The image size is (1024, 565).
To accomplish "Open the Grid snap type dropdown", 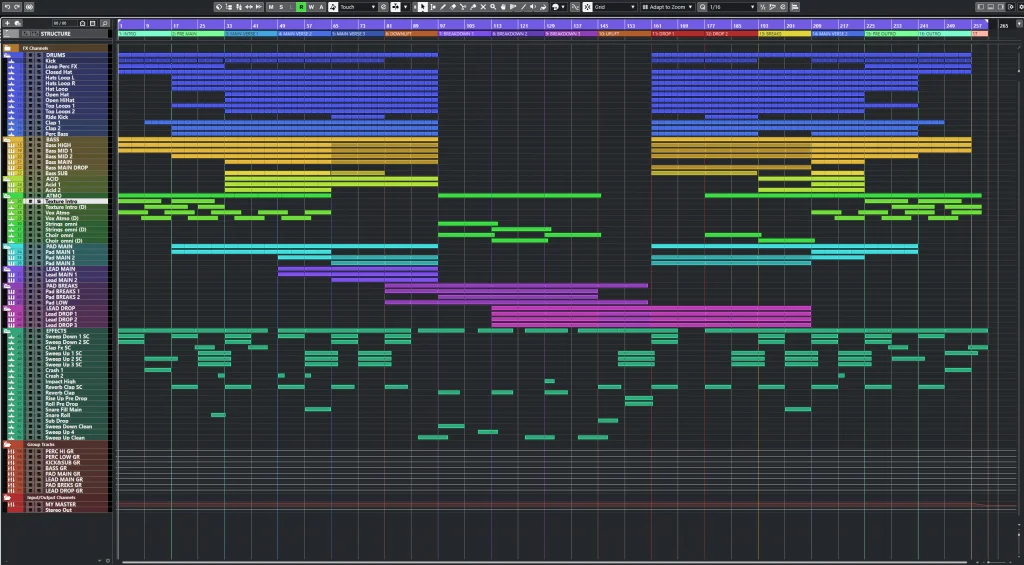I will [615, 7].
